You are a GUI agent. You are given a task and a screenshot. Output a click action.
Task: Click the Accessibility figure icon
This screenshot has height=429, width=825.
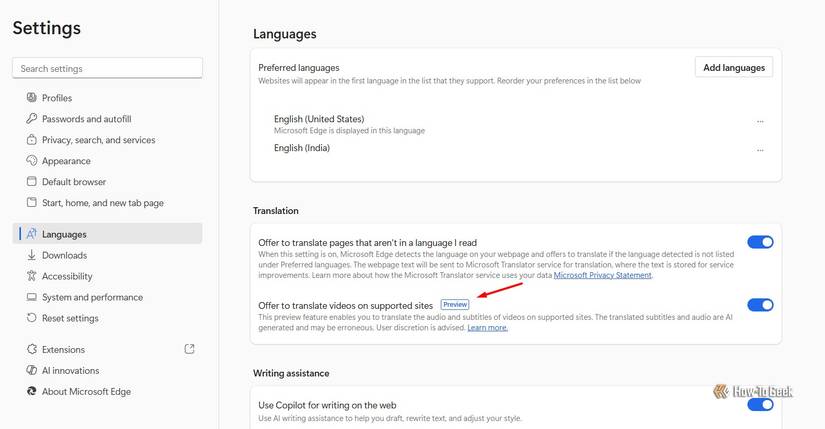coord(32,276)
